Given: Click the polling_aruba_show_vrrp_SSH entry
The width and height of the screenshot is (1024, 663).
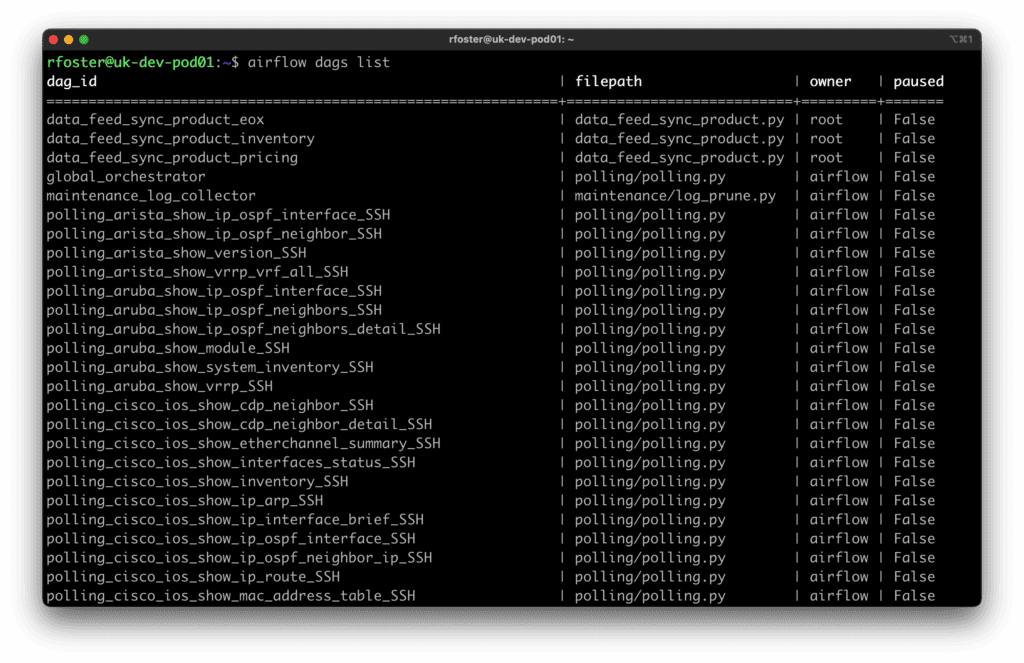Looking at the screenshot, I should (159, 386).
